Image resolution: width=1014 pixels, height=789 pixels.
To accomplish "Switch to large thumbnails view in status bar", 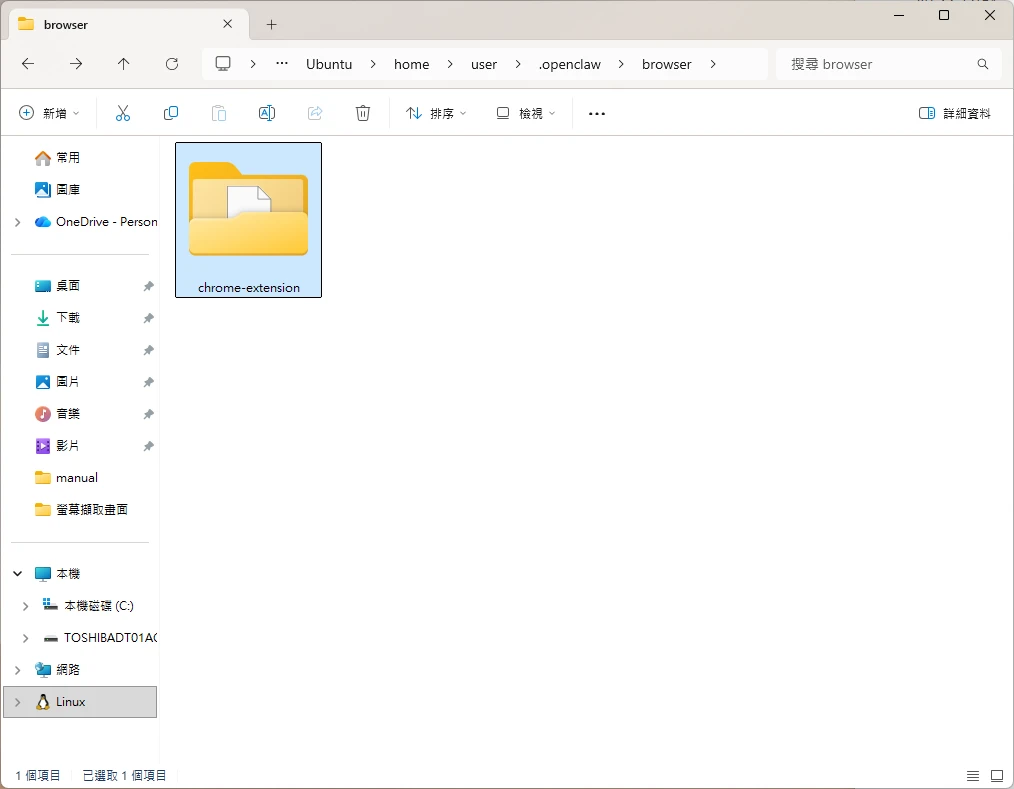I will 996,776.
